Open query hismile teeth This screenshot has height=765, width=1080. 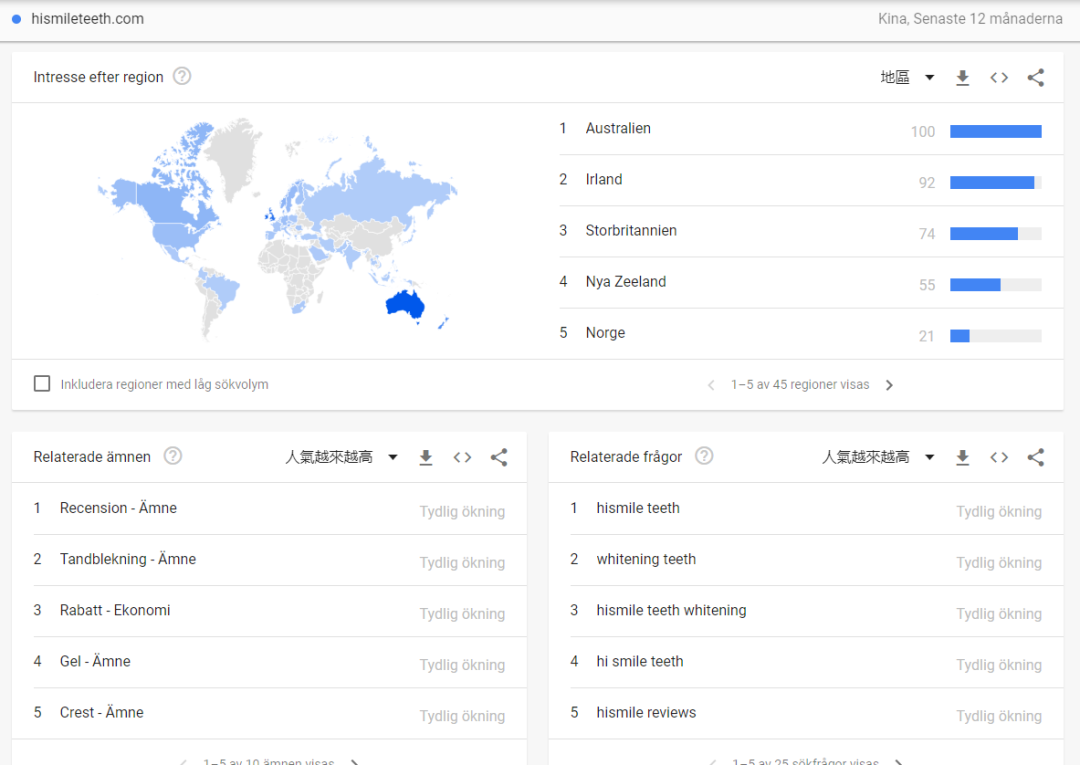click(638, 508)
